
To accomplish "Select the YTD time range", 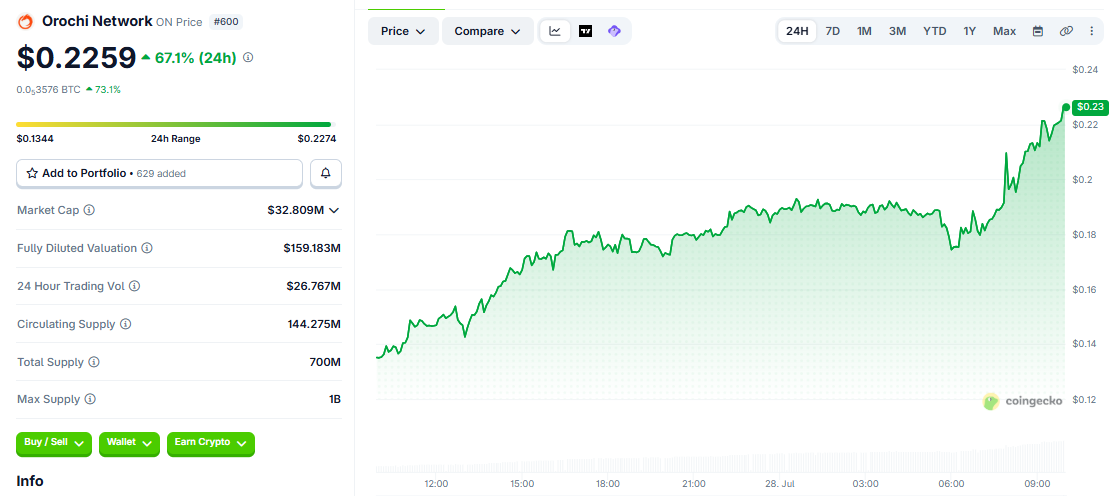I will 935,31.
